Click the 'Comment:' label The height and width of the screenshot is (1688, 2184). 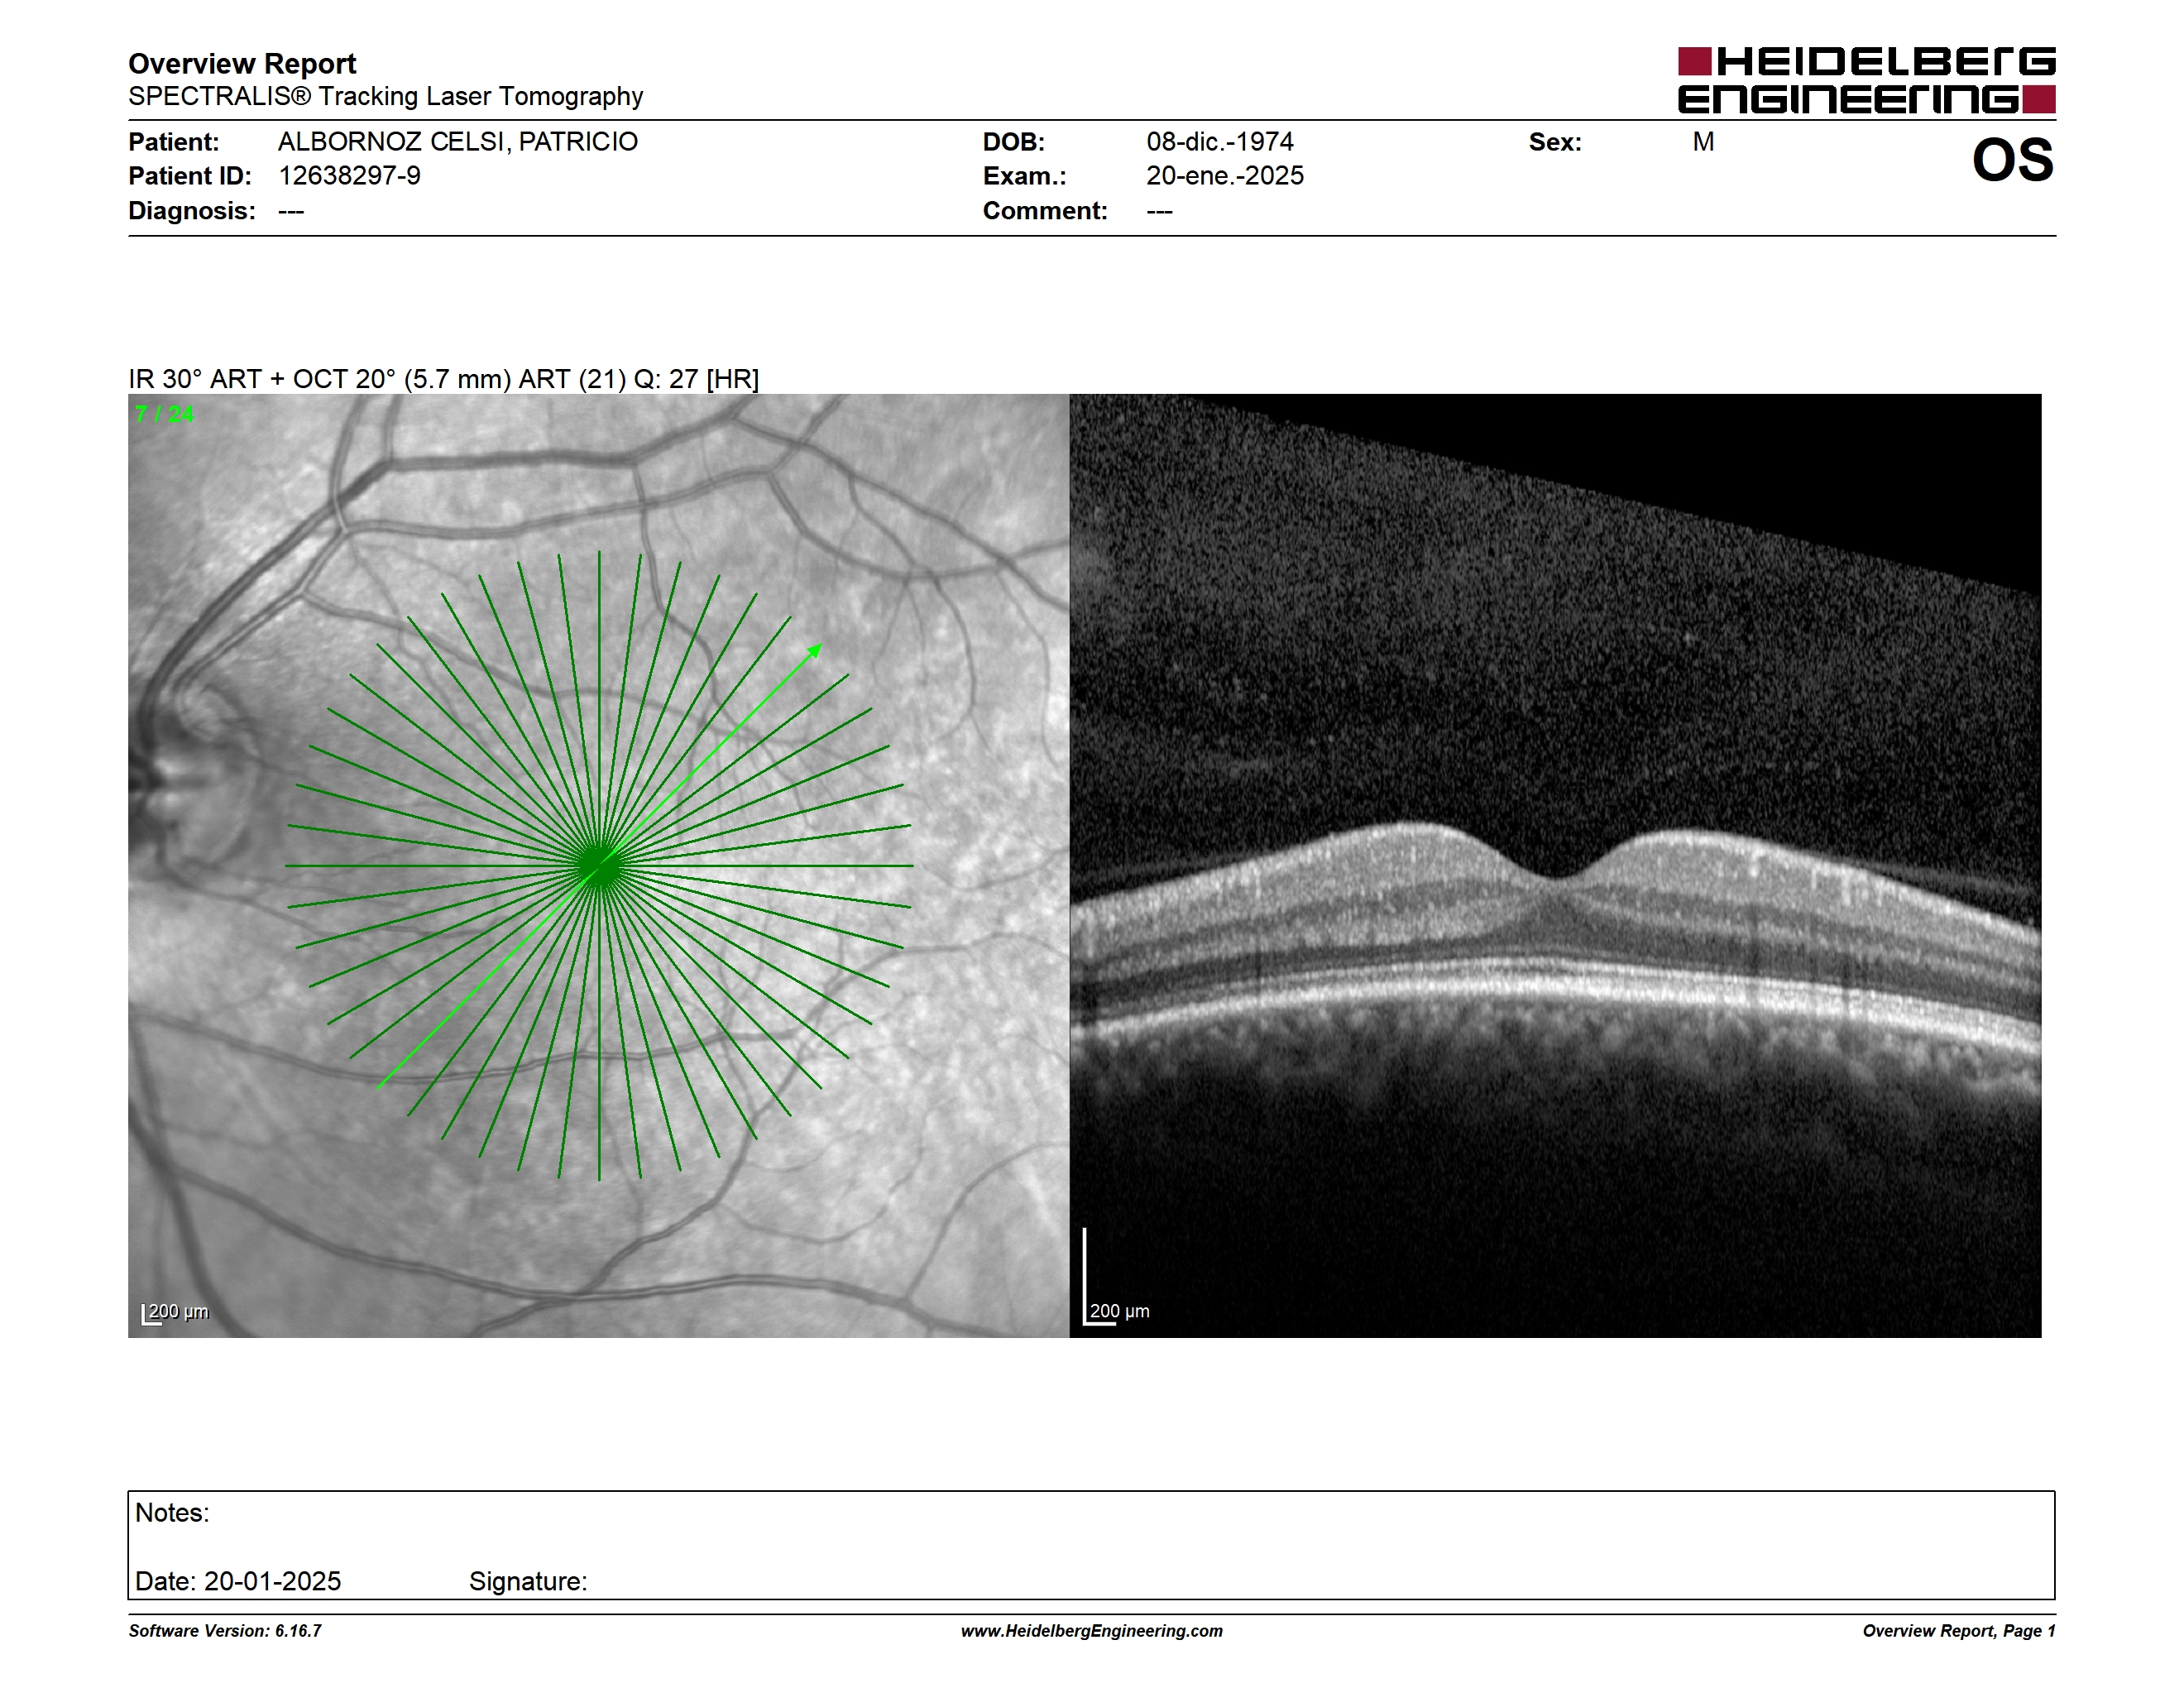pyautogui.click(x=1045, y=211)
